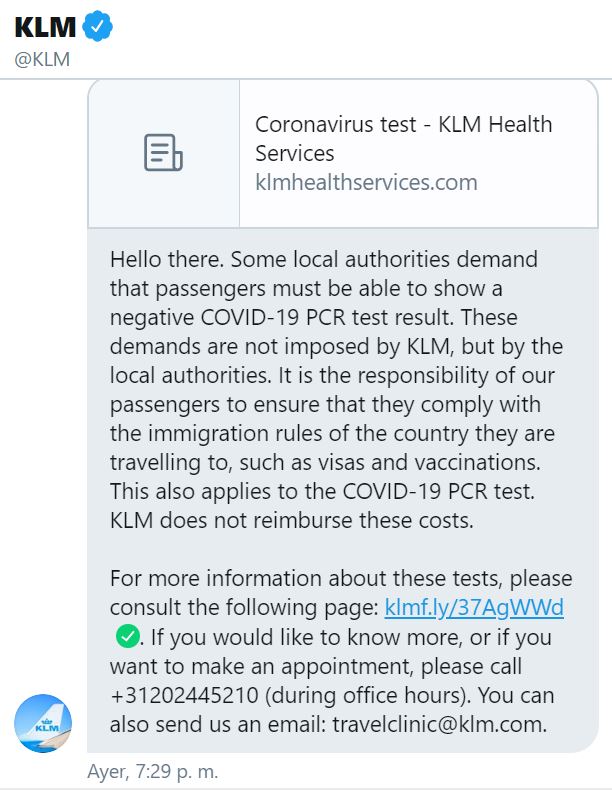Click the sentence KLM does not reimburse these costs
This screenshot has height=791, width=612.
[x=292, y=521]
